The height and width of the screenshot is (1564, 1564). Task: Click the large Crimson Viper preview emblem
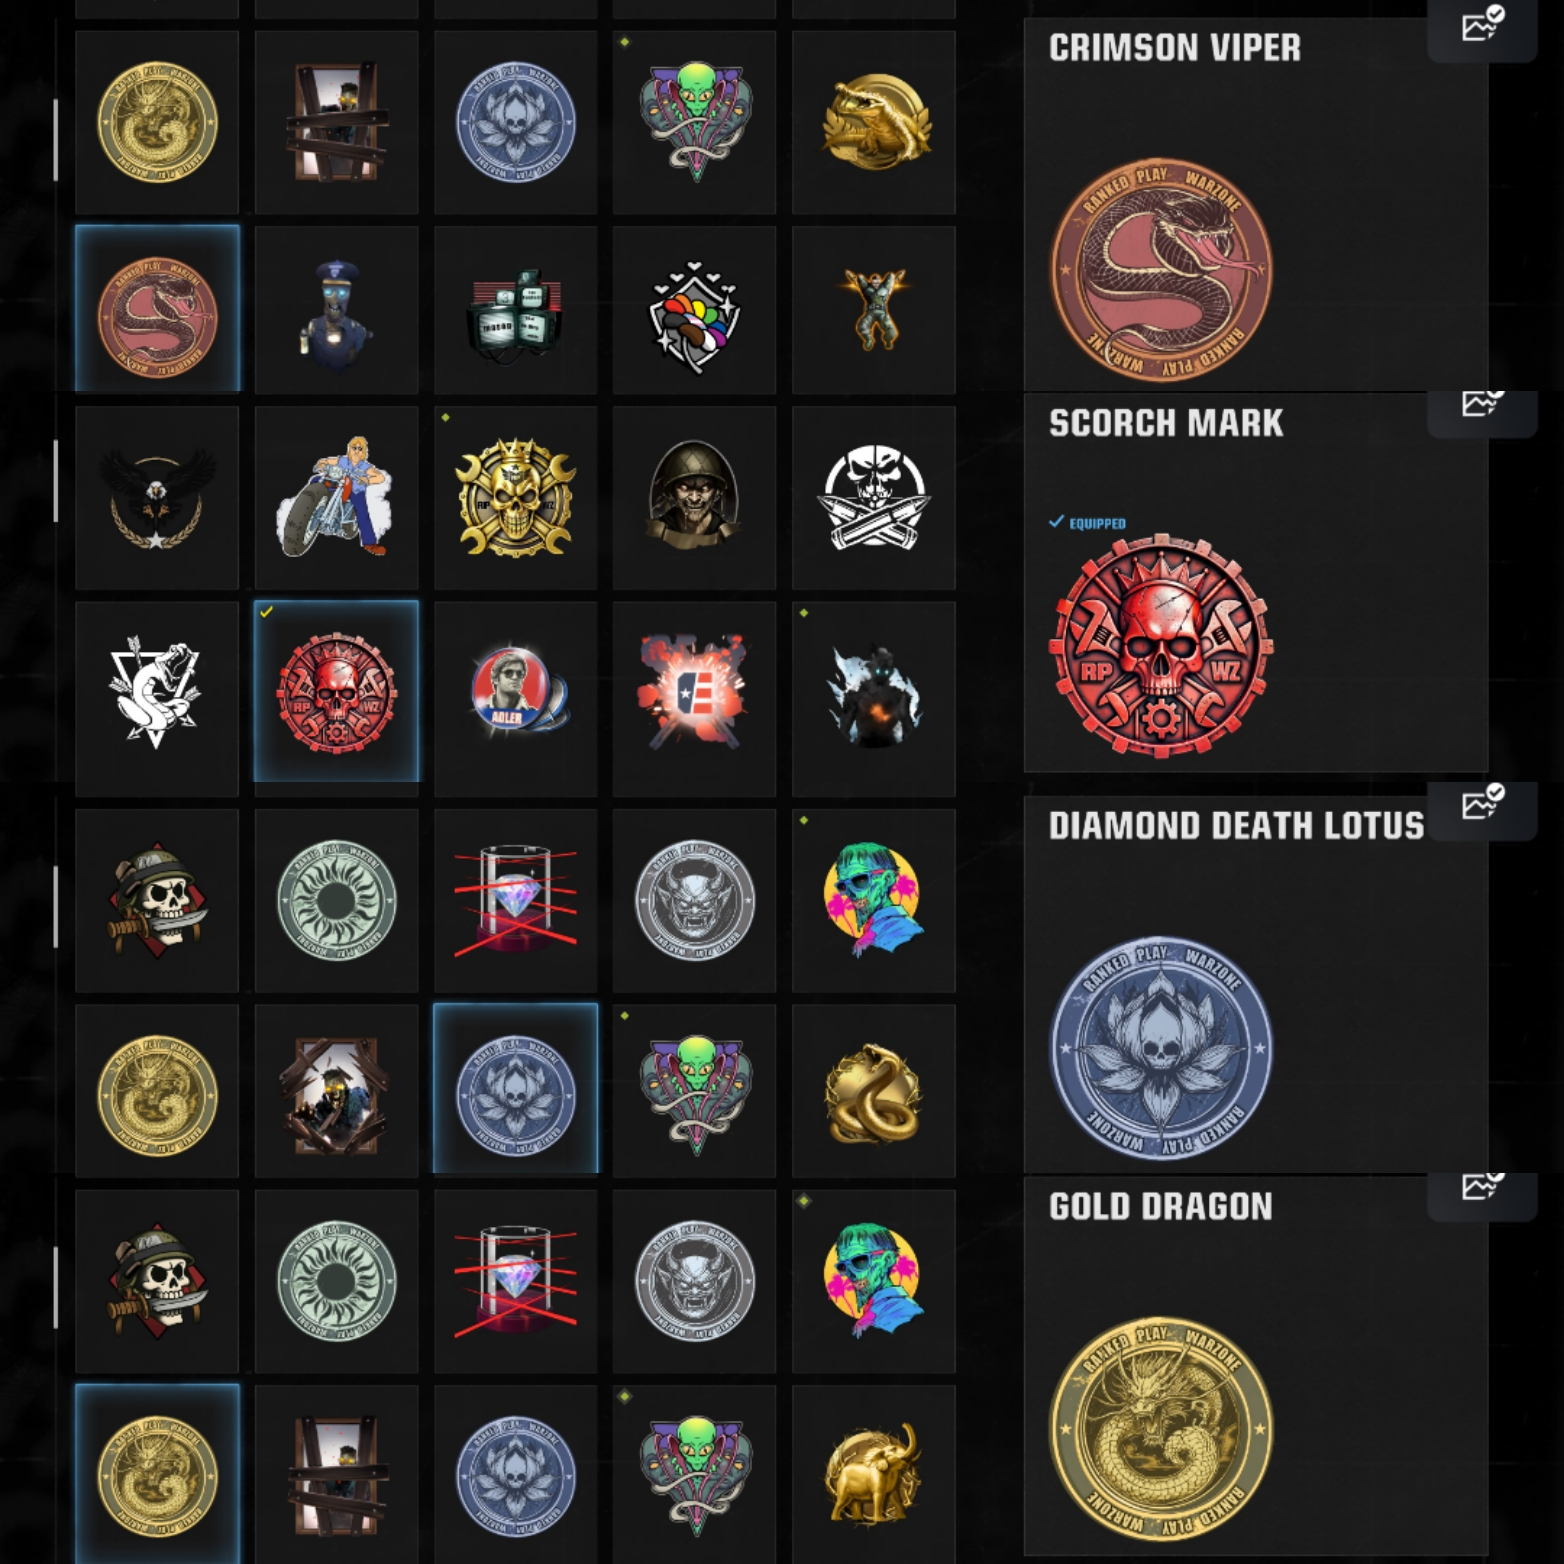coord(1161,269)
